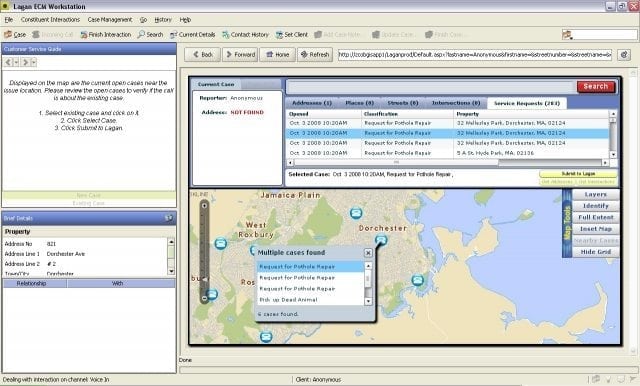This screenshot has width=640, height=386.
Task: Click the Case icon in toolbar
Action: pyautogui.click(x=8, y=35)
